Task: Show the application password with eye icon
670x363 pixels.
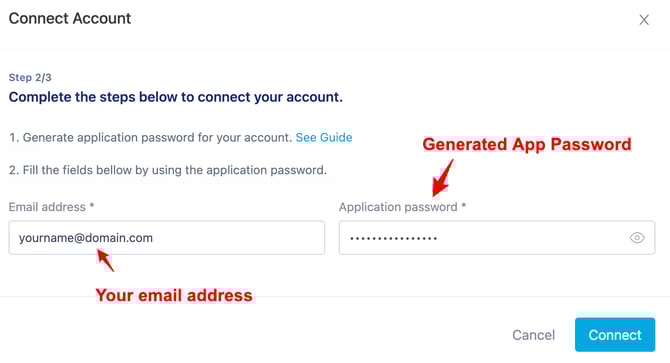Action: click(637, 238)
